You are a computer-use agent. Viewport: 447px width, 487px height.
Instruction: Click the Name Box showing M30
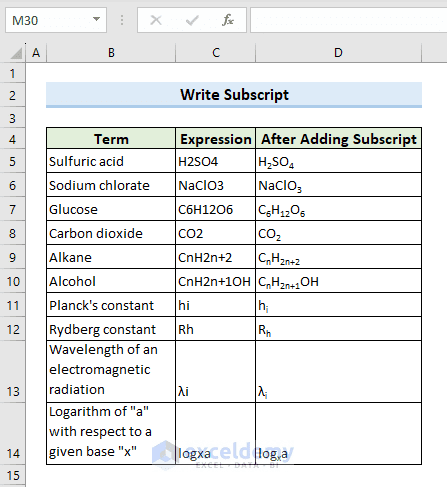point(56,20)
